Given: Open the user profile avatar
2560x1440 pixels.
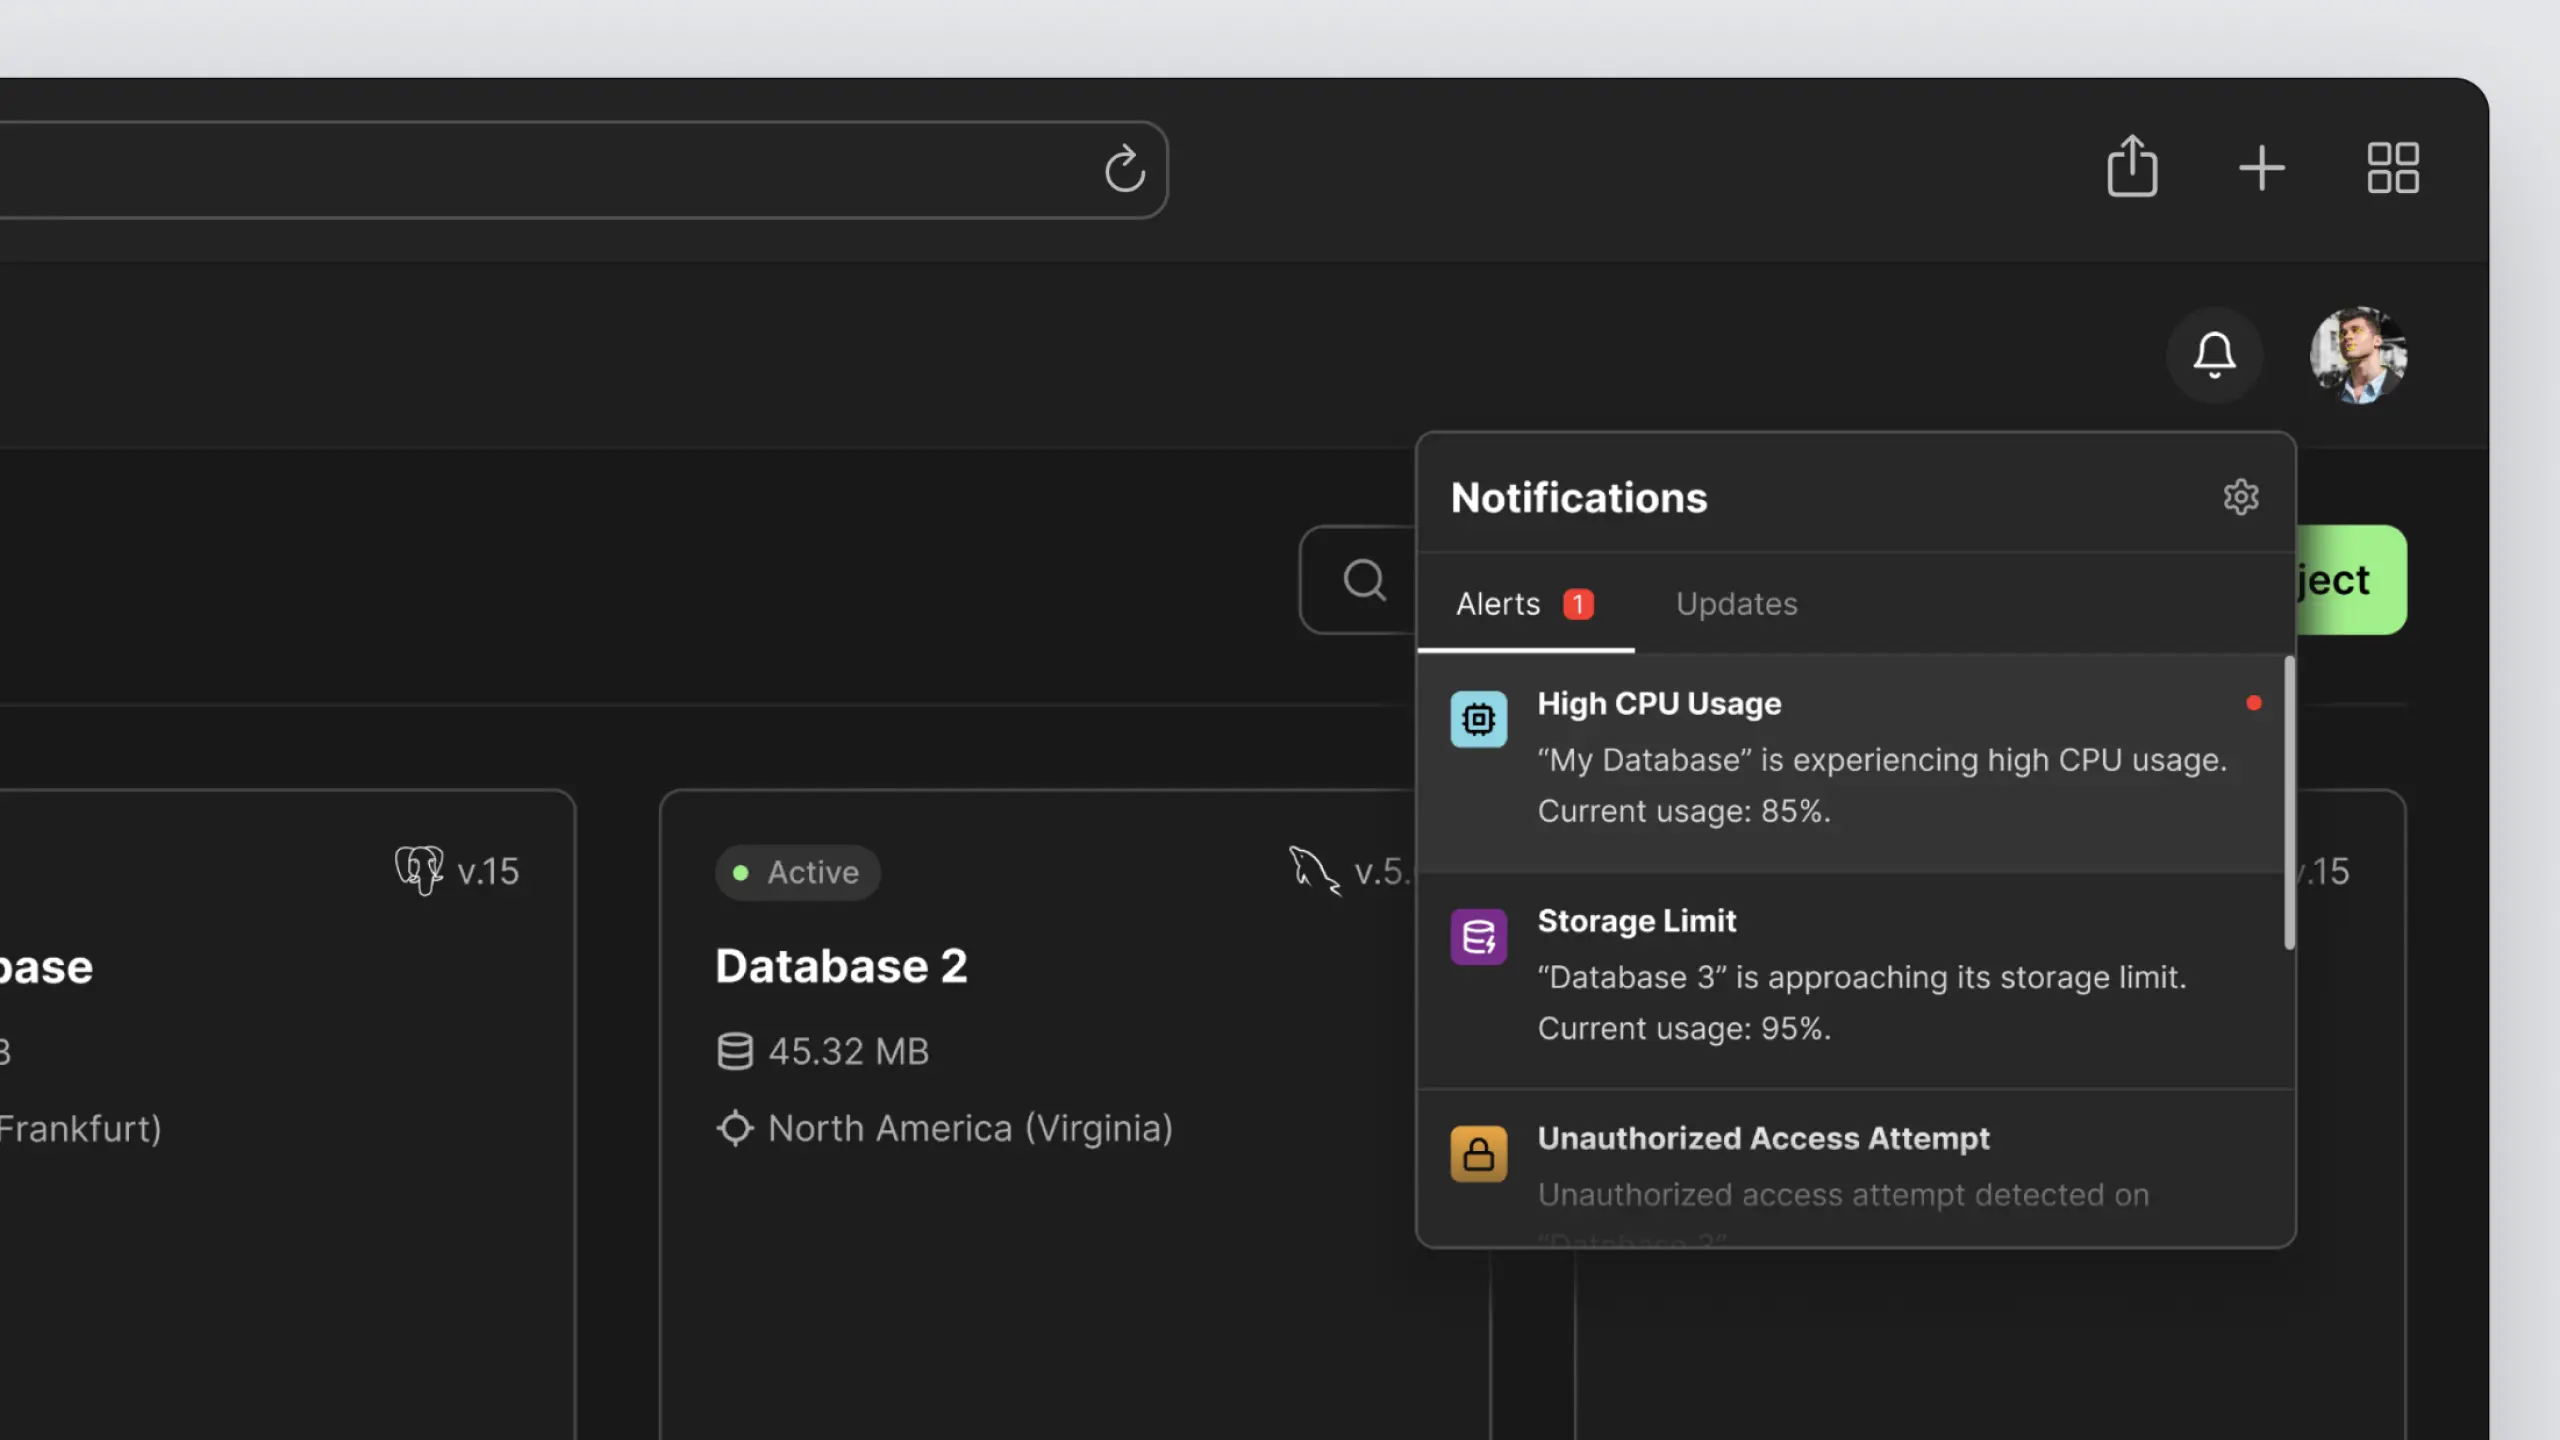Looking at the screenshot, I should (x=2358, y=355).
